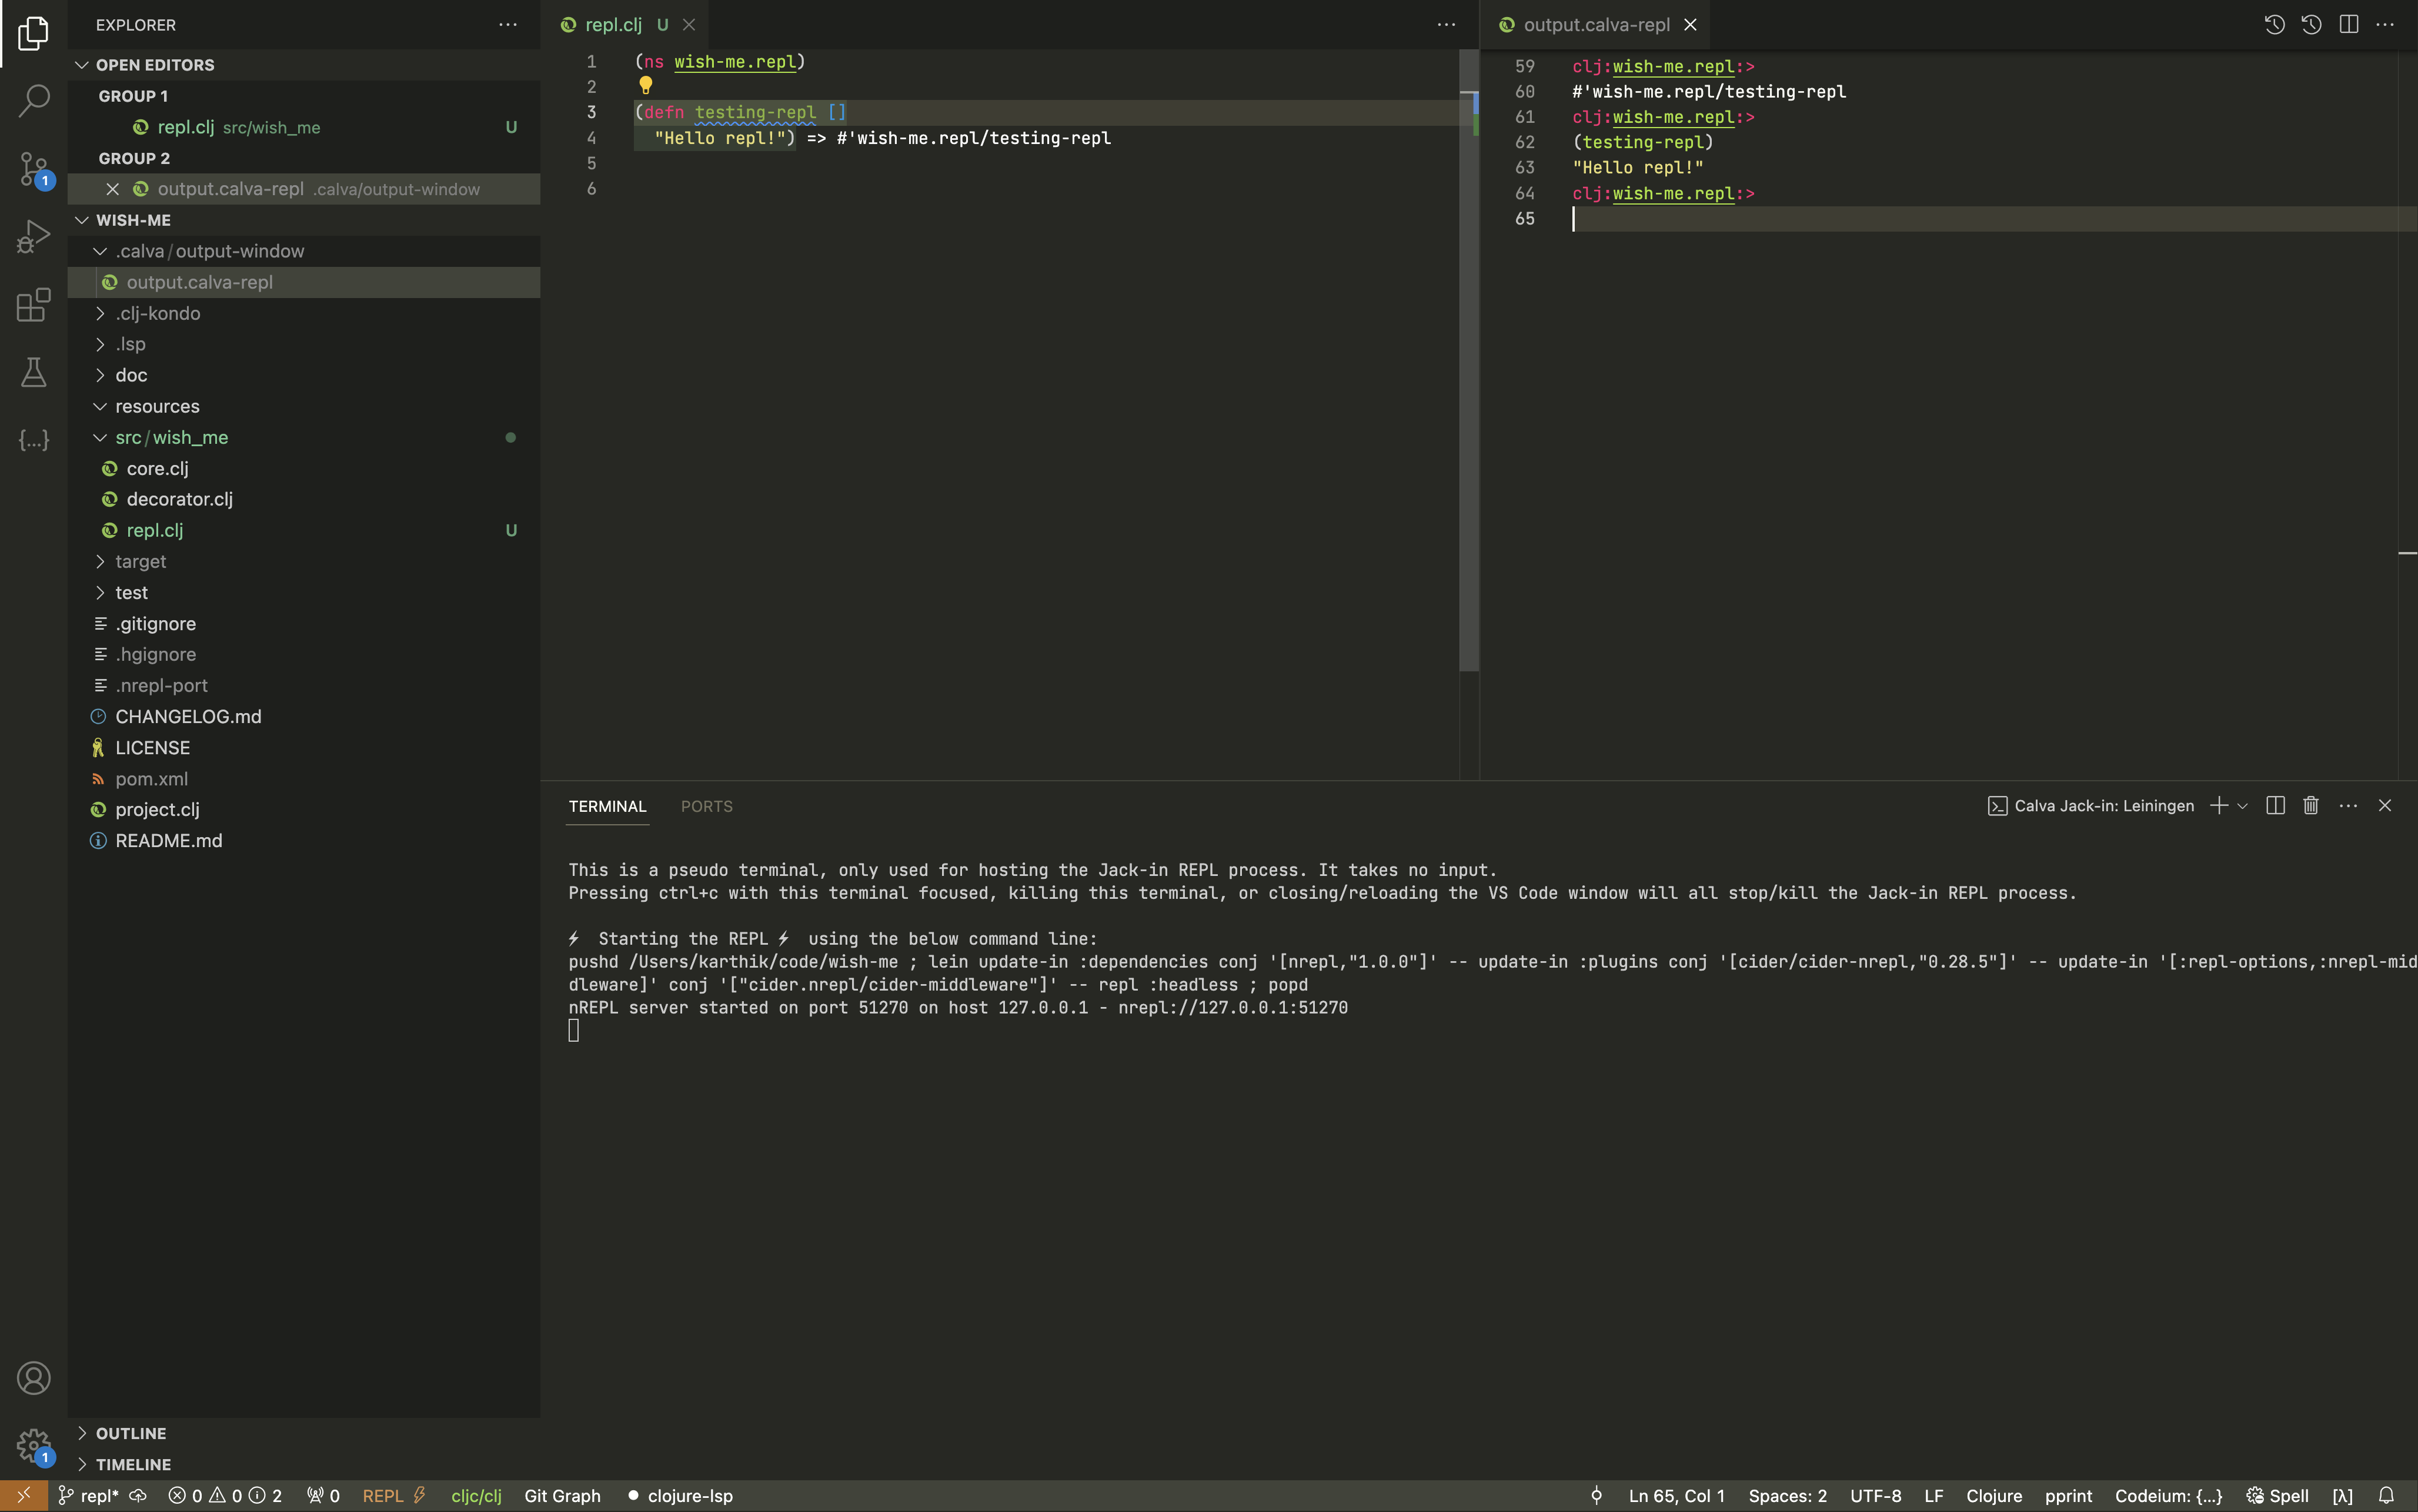This screenshot has width=2418, height=1512.
Task: Expand the OUTLINE section
Action: (x=82, y=1433)
